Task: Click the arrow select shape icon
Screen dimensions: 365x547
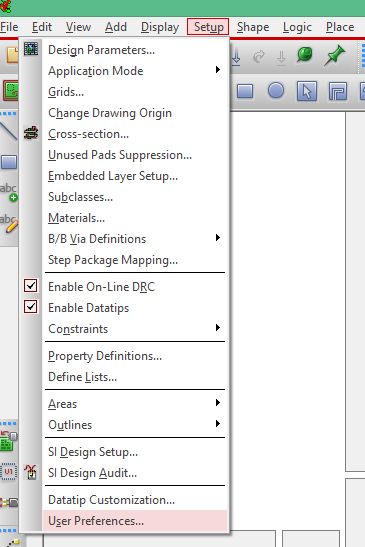Action: click(307, 91)
